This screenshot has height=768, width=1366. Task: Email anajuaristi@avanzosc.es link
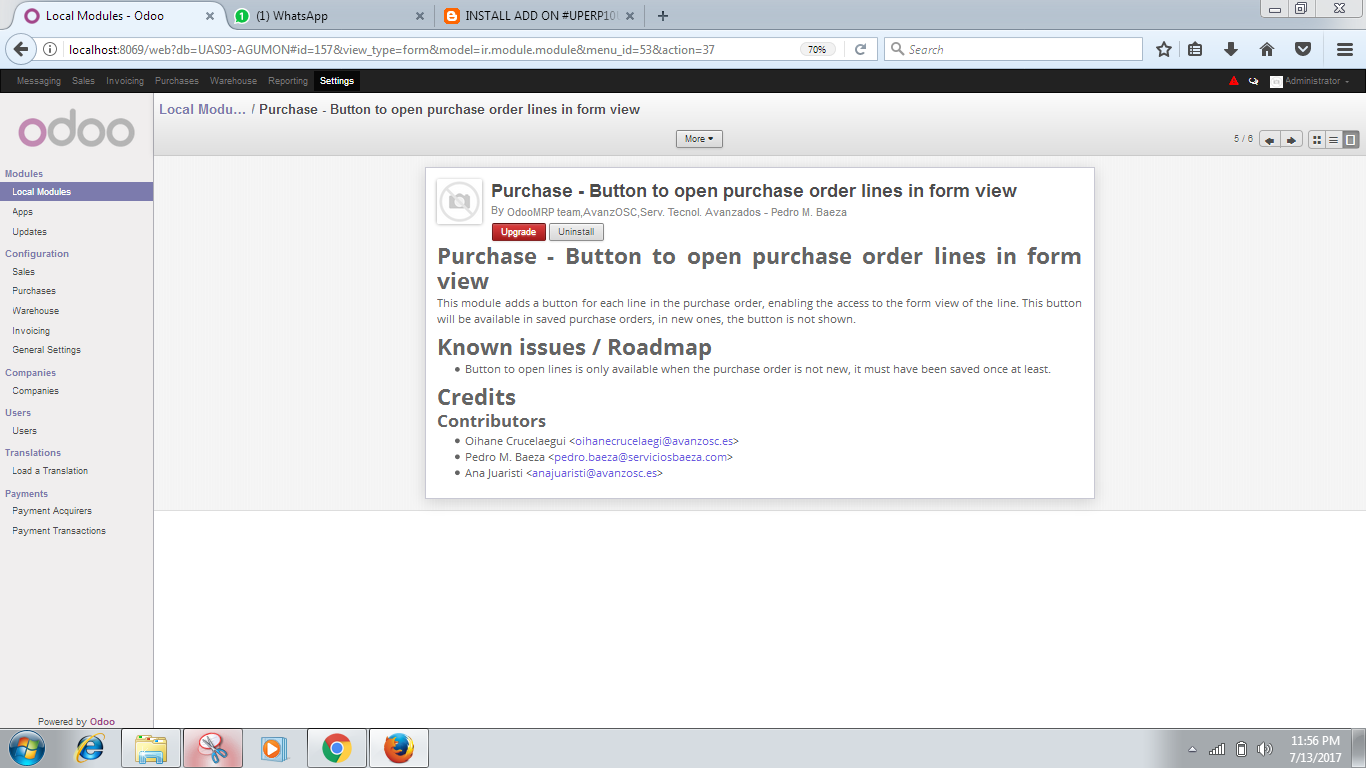point(595,473)
